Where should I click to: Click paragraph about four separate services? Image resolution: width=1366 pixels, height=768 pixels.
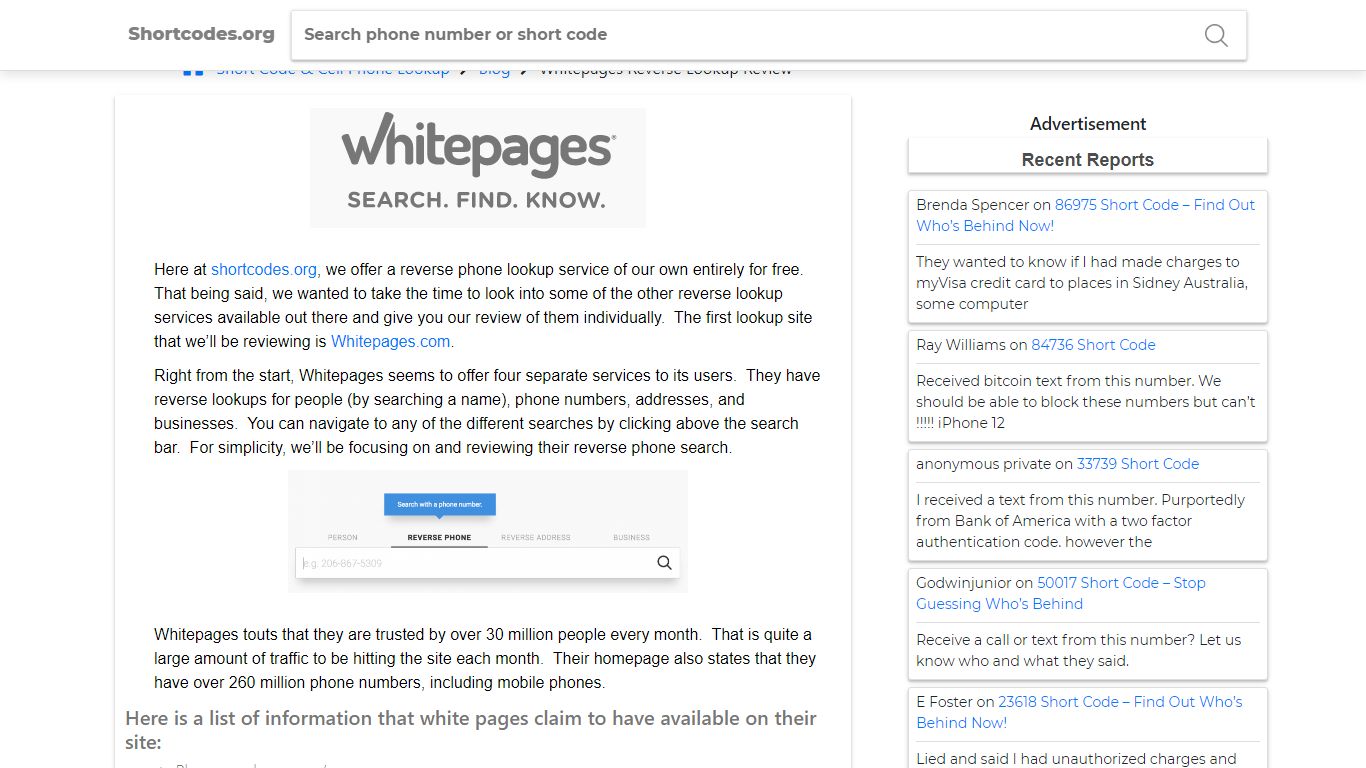(487, 411)
